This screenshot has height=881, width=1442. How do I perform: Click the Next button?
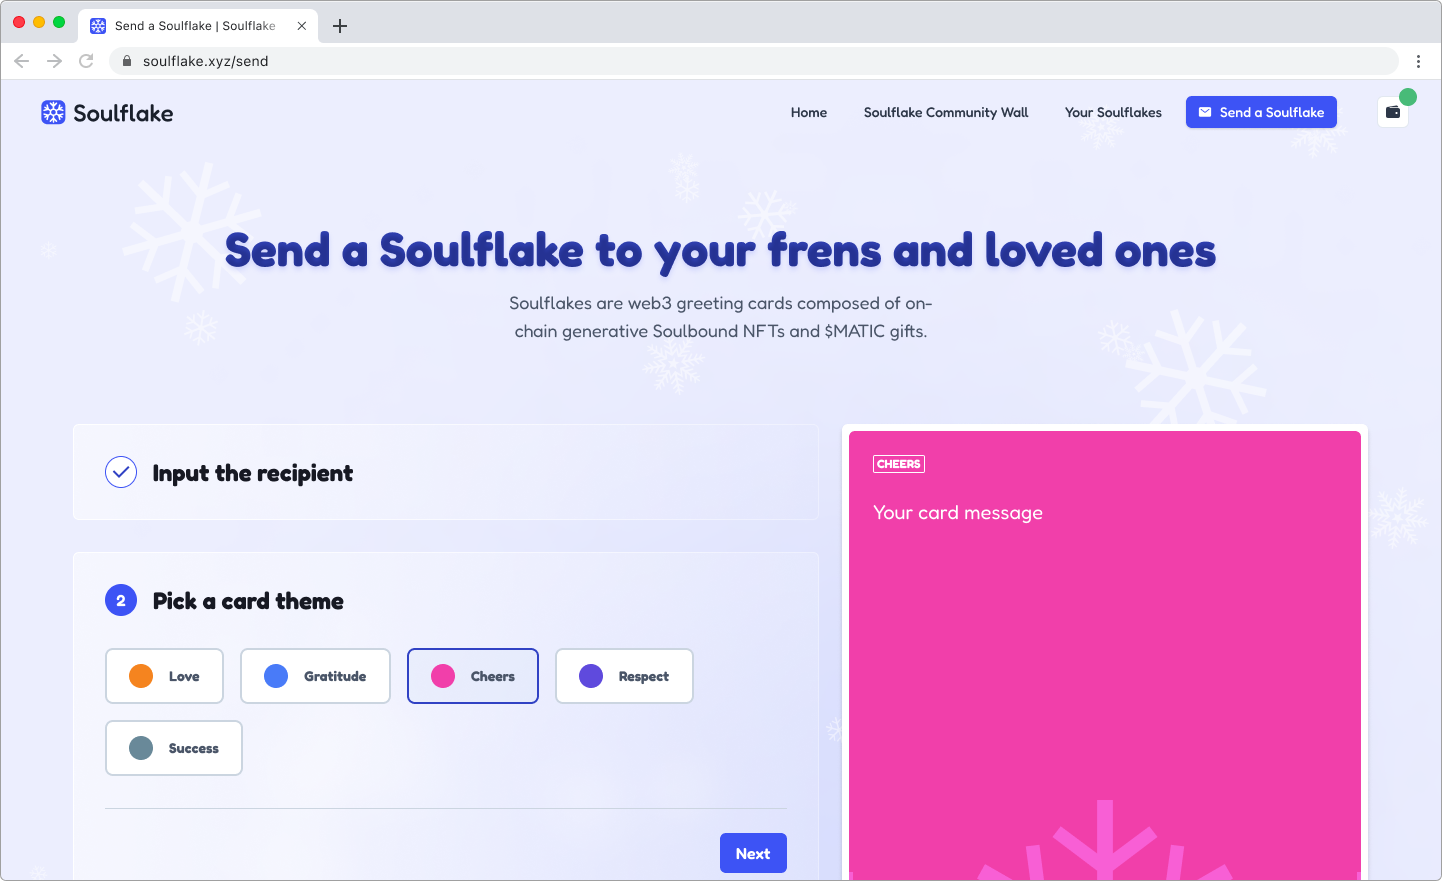point(753,853)
